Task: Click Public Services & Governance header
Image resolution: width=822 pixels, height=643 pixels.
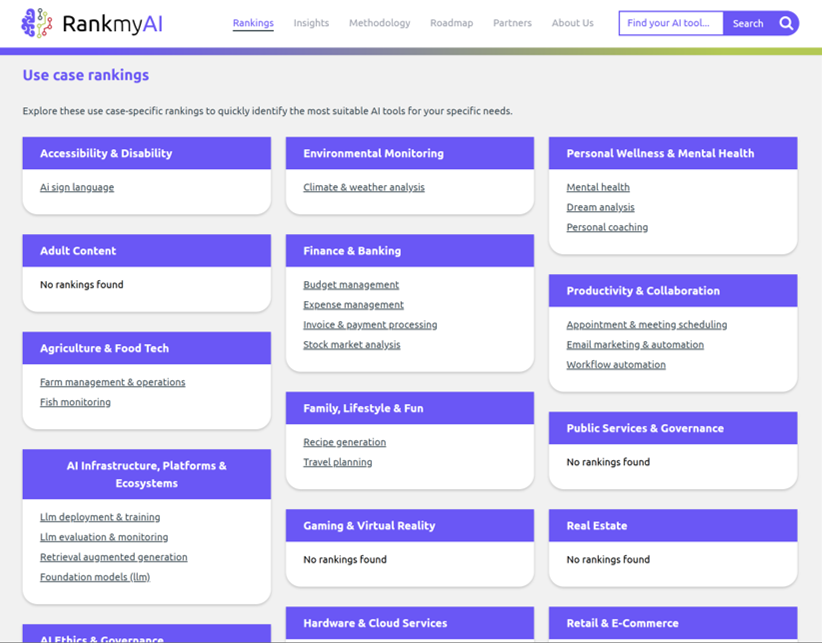Action: [673, 428]
